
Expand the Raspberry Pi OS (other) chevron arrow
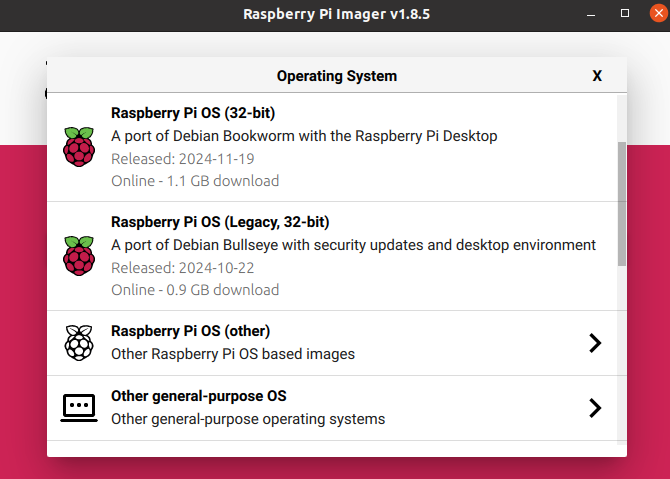pos(595,343)
